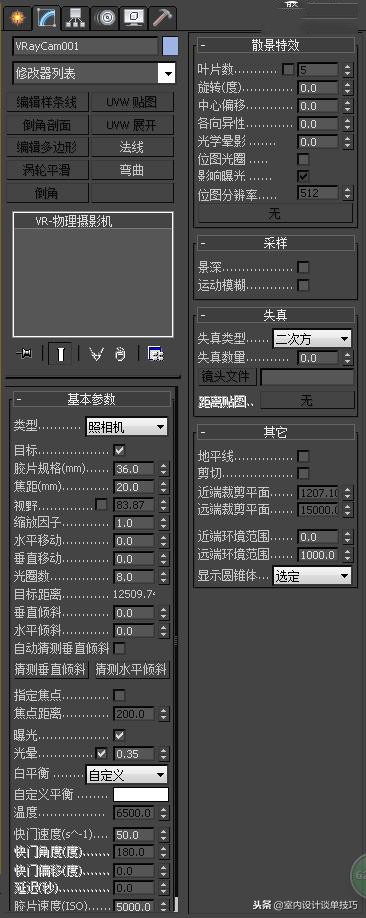Toggle the 曝光 checkbox

119,735
